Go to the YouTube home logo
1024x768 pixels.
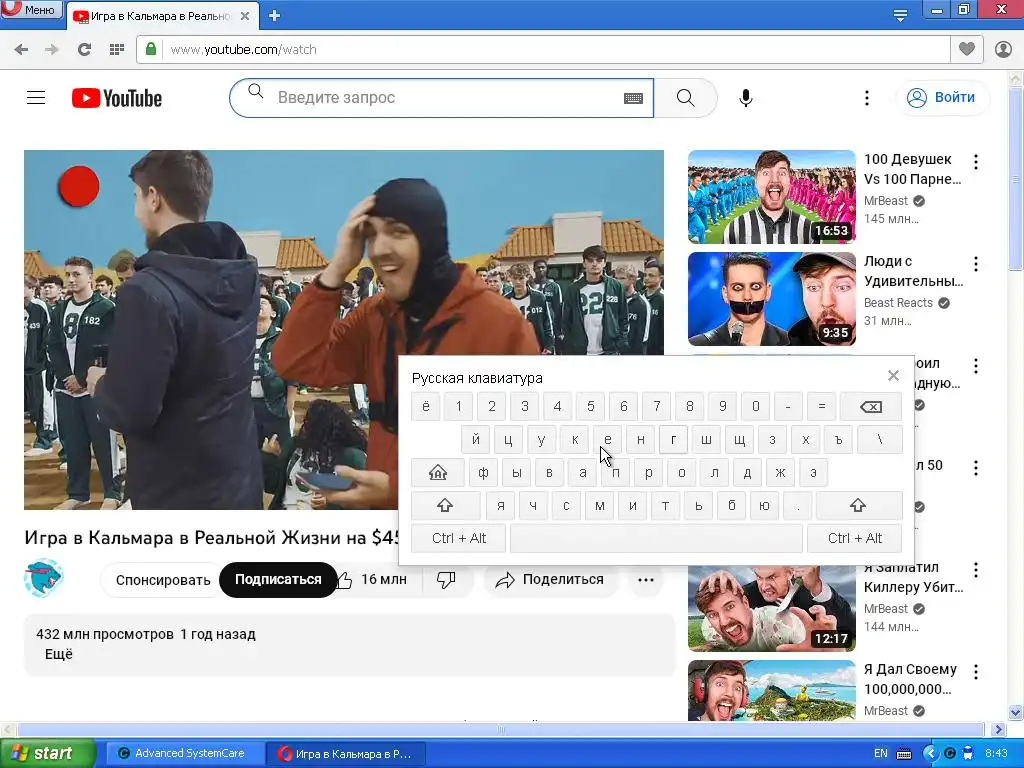[117, 98]
